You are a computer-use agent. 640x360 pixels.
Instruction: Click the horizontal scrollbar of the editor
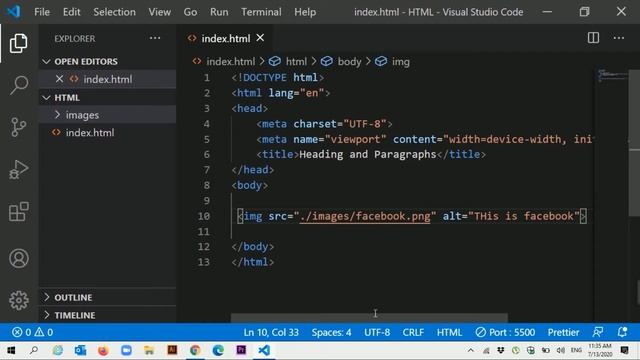(369, 318)
